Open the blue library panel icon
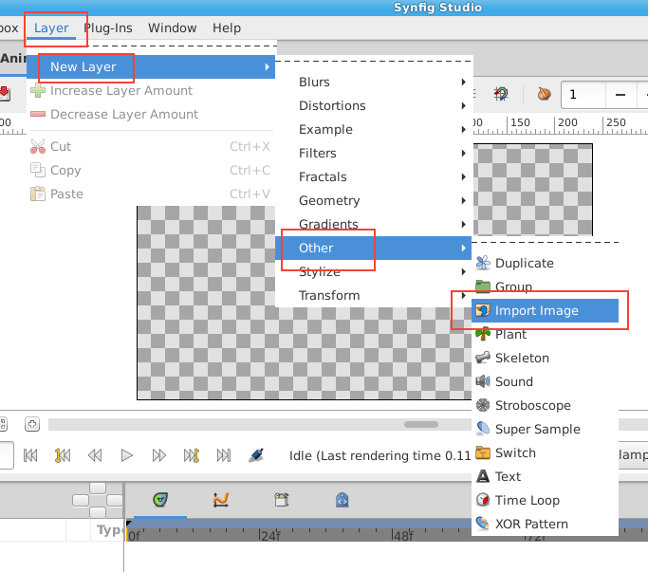Viewport: 648px width, 572px height. [x=342, y=500]
